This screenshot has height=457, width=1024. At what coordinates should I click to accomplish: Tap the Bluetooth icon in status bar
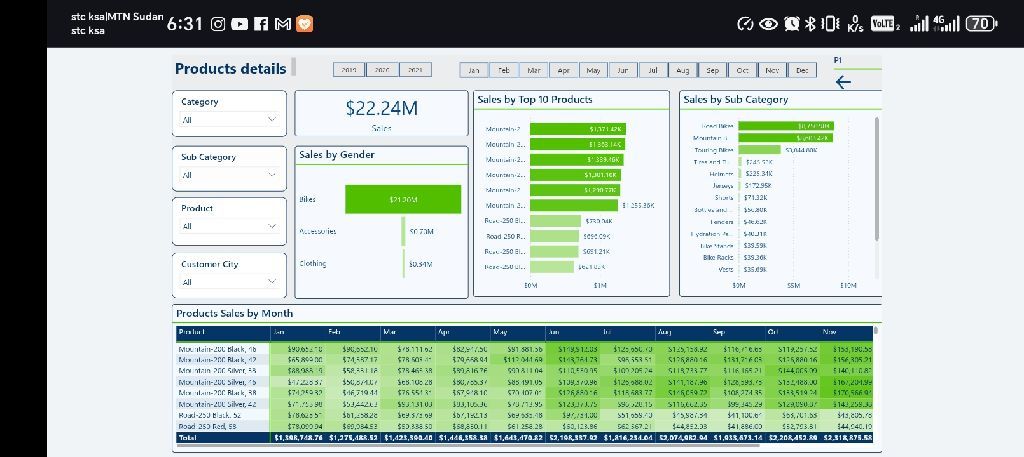coord(811,24)
